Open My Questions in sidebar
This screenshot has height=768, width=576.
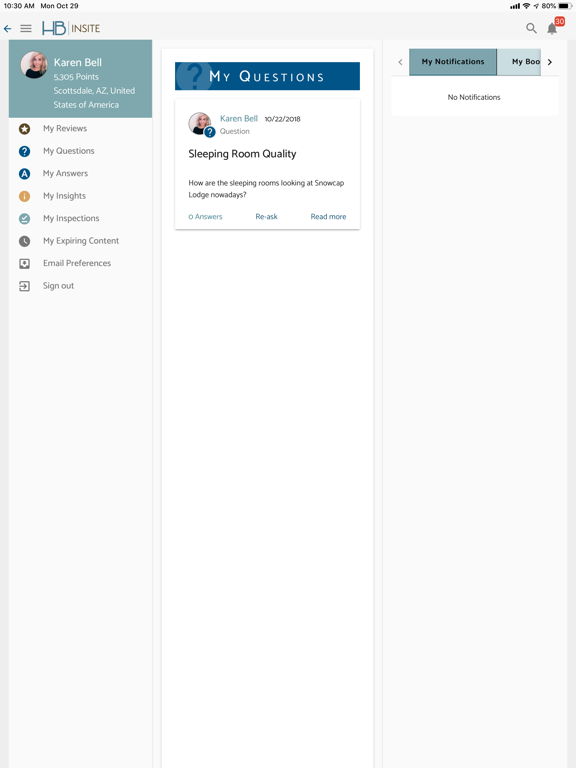click(69, 151)
